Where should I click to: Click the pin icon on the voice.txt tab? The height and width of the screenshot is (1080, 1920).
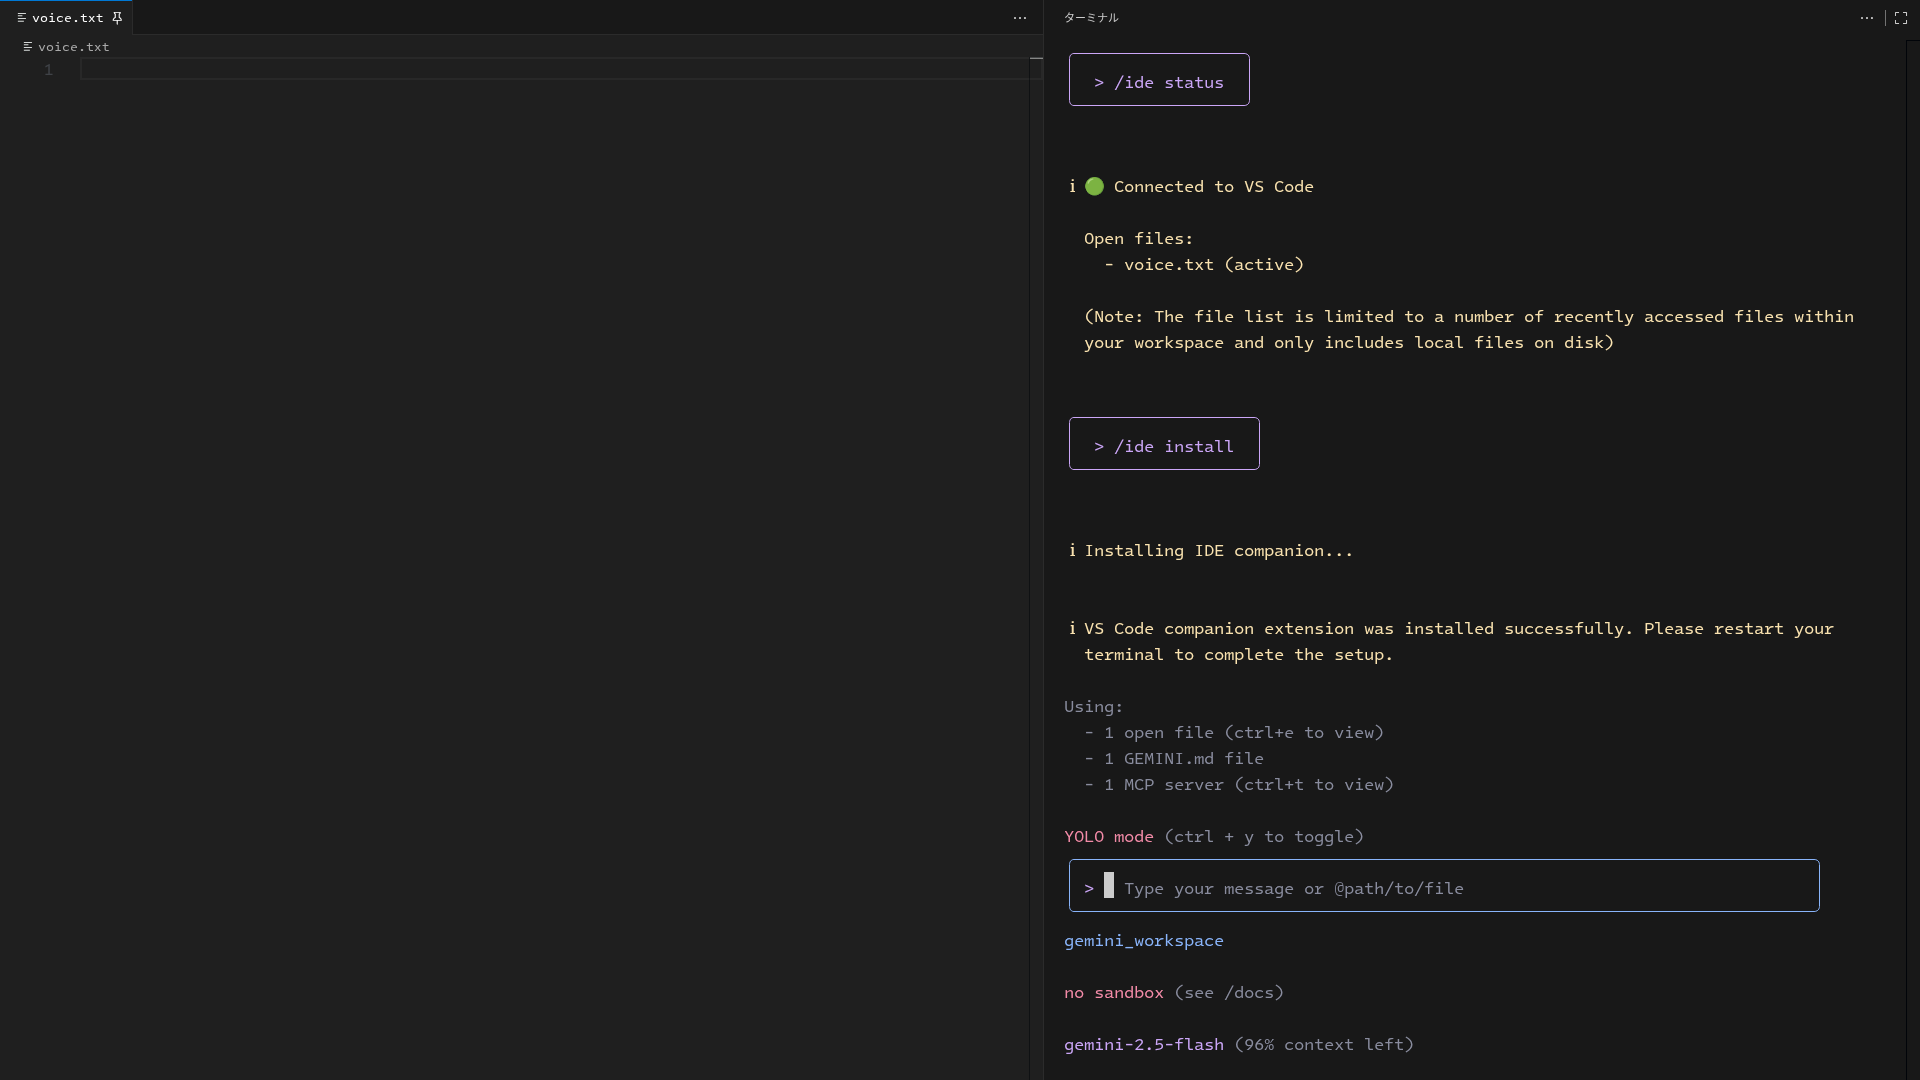pos(117,17)
